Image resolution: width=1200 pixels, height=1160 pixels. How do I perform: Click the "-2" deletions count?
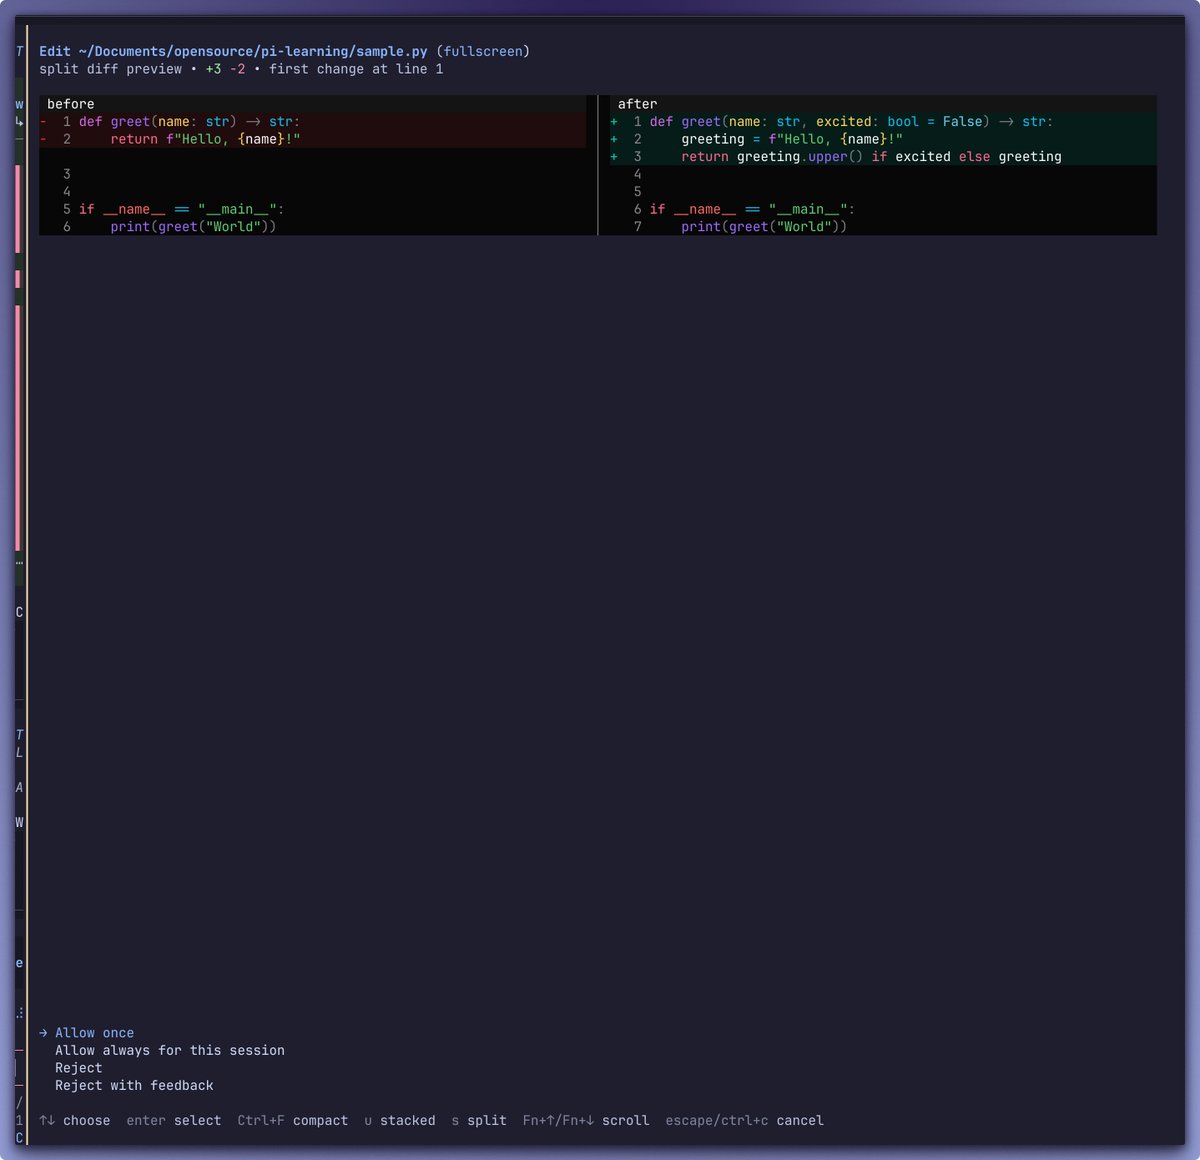(x=237, y=69)
